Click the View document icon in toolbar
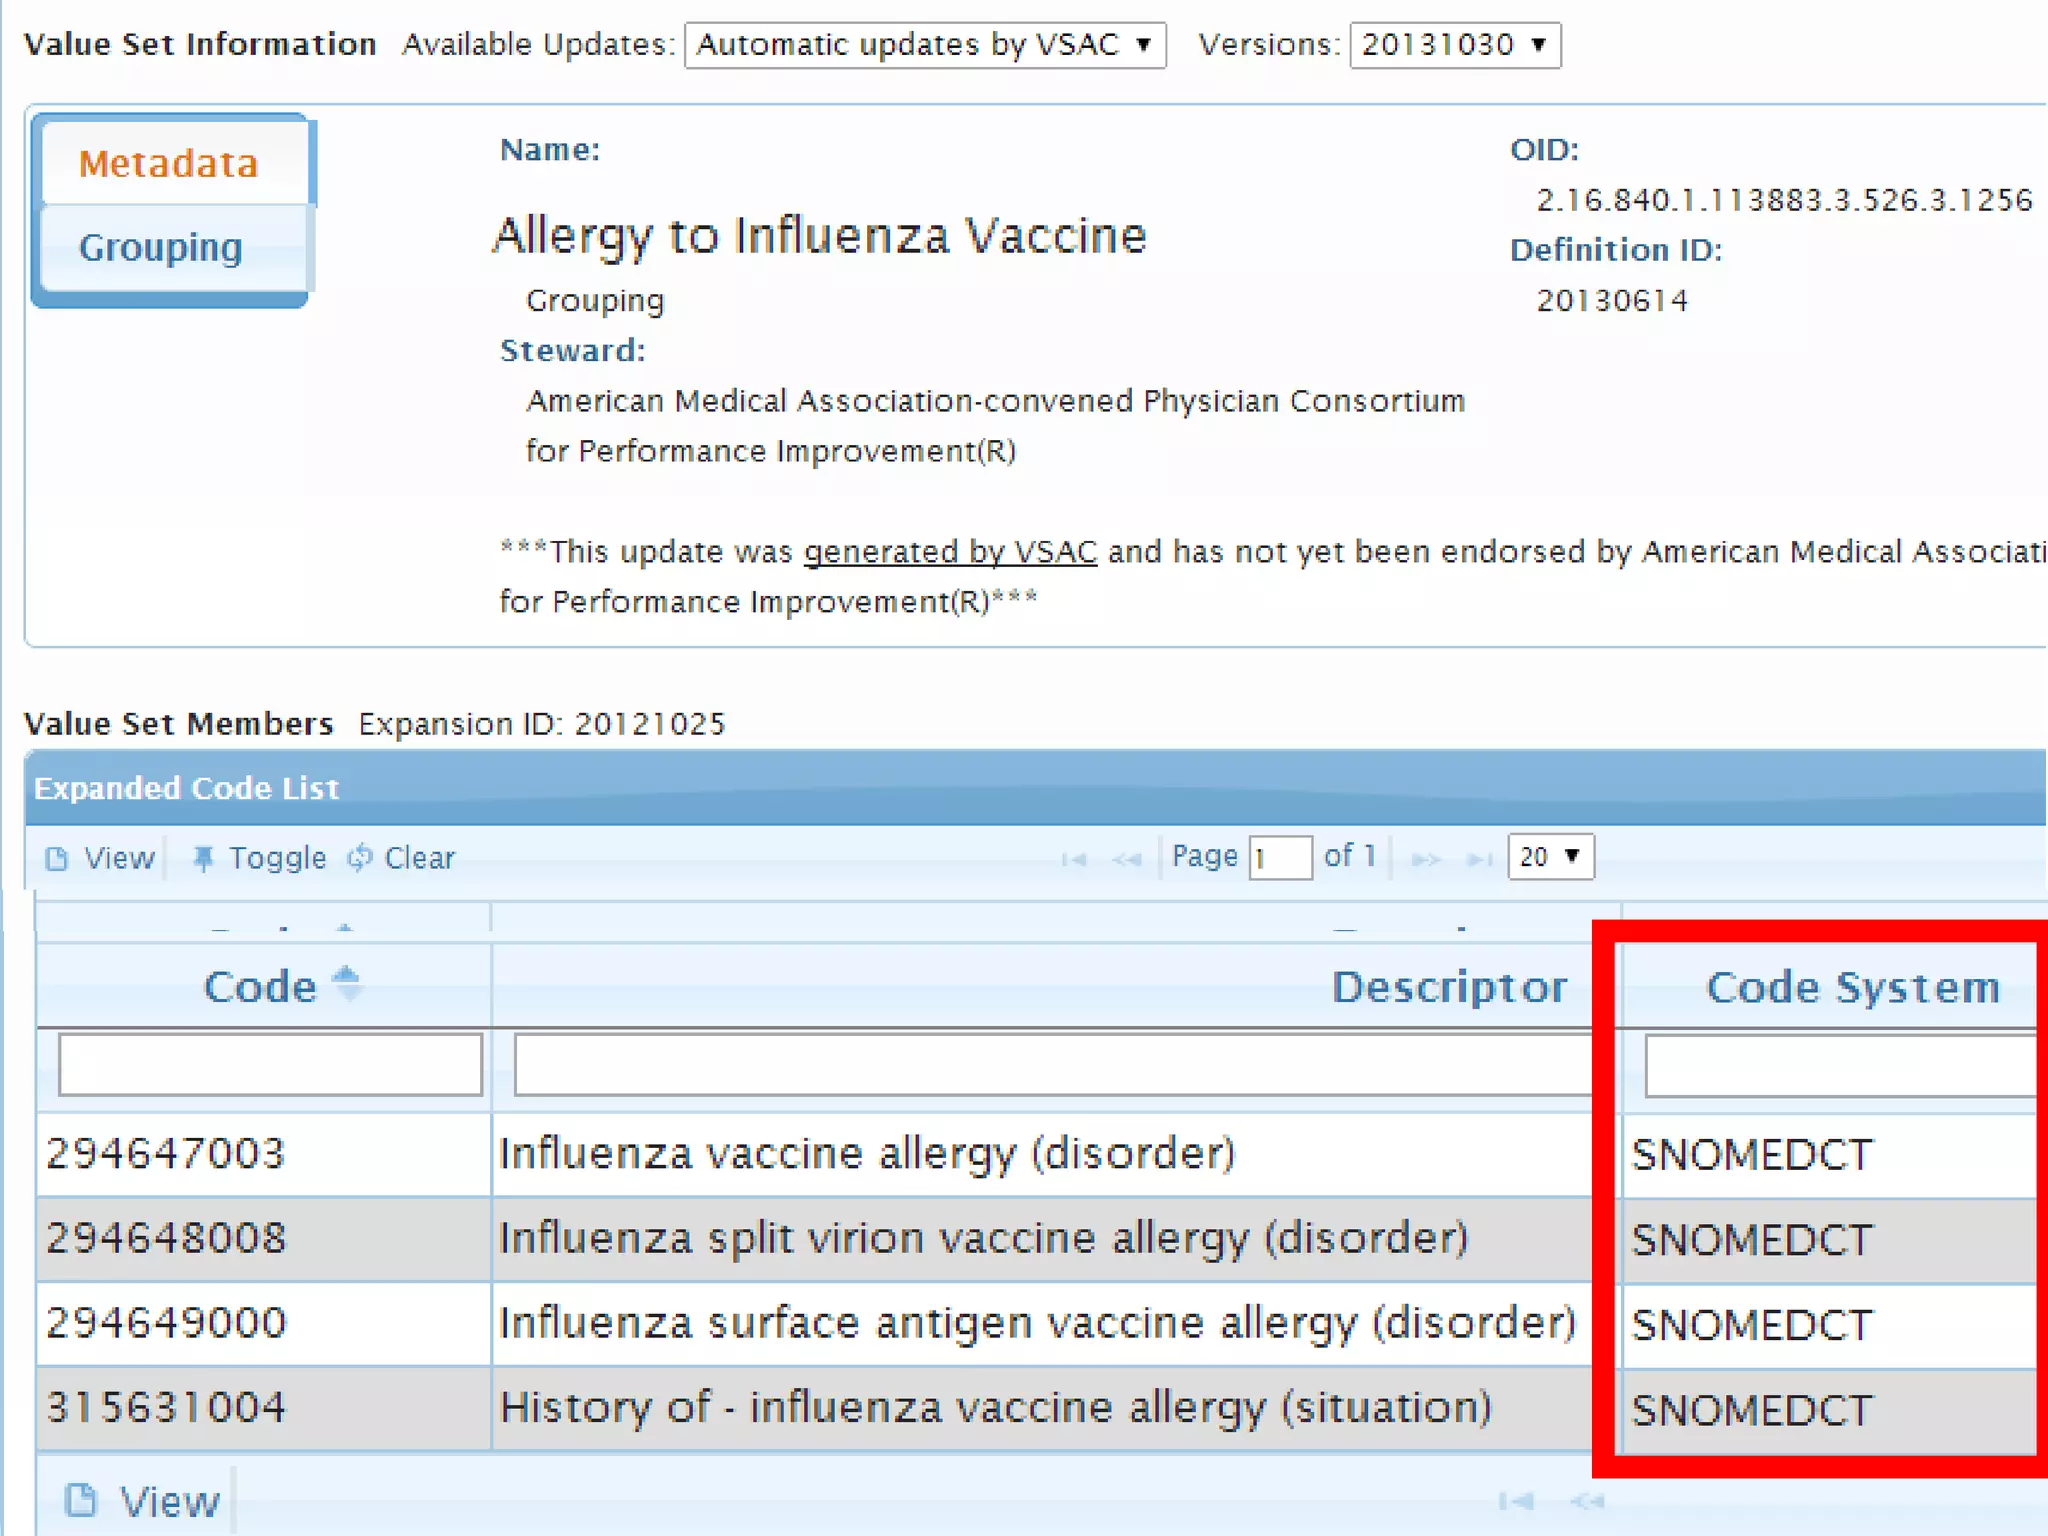The image size is (2048, 1536). tap(57, 858)
